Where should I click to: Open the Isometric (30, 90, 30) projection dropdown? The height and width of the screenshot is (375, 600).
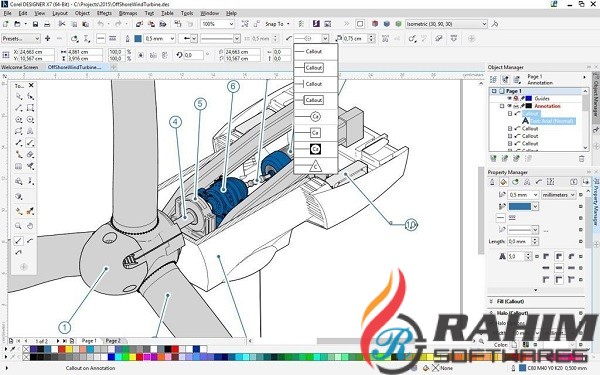tap(446, 24)
